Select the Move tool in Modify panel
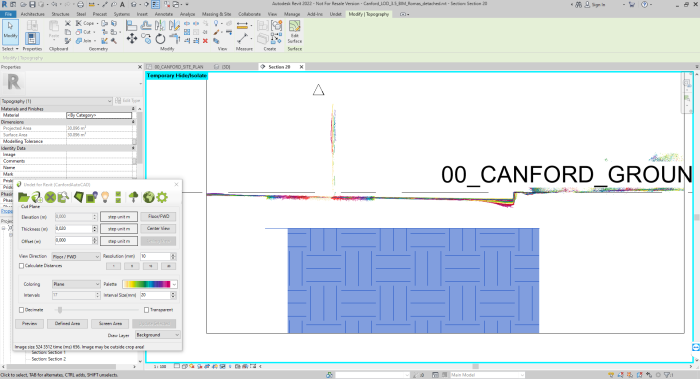700x379 pixels. [x=132, y=39]
